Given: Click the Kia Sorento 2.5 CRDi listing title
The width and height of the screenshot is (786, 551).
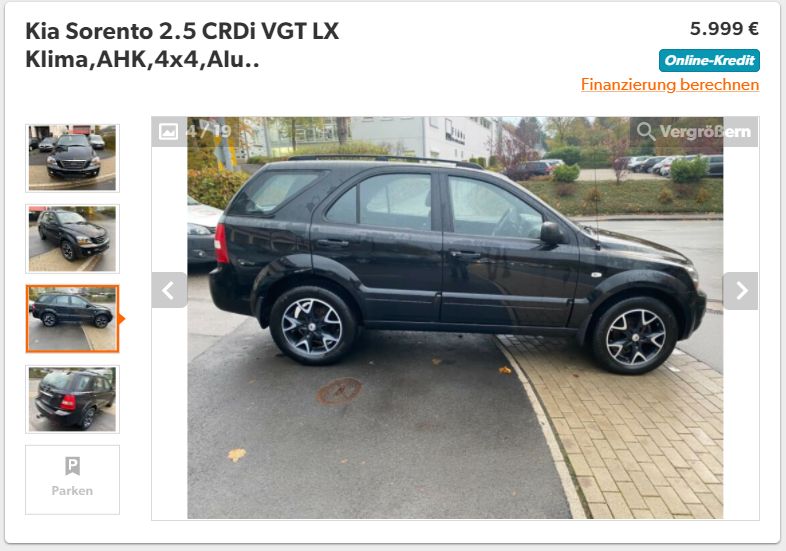Looking at the screenshot, I should tap(182, 31).
